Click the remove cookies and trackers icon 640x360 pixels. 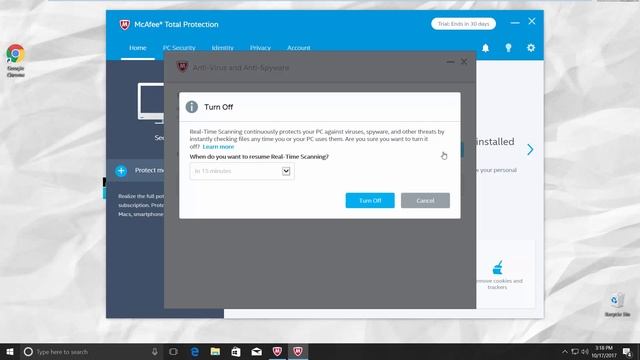point(497,268)
